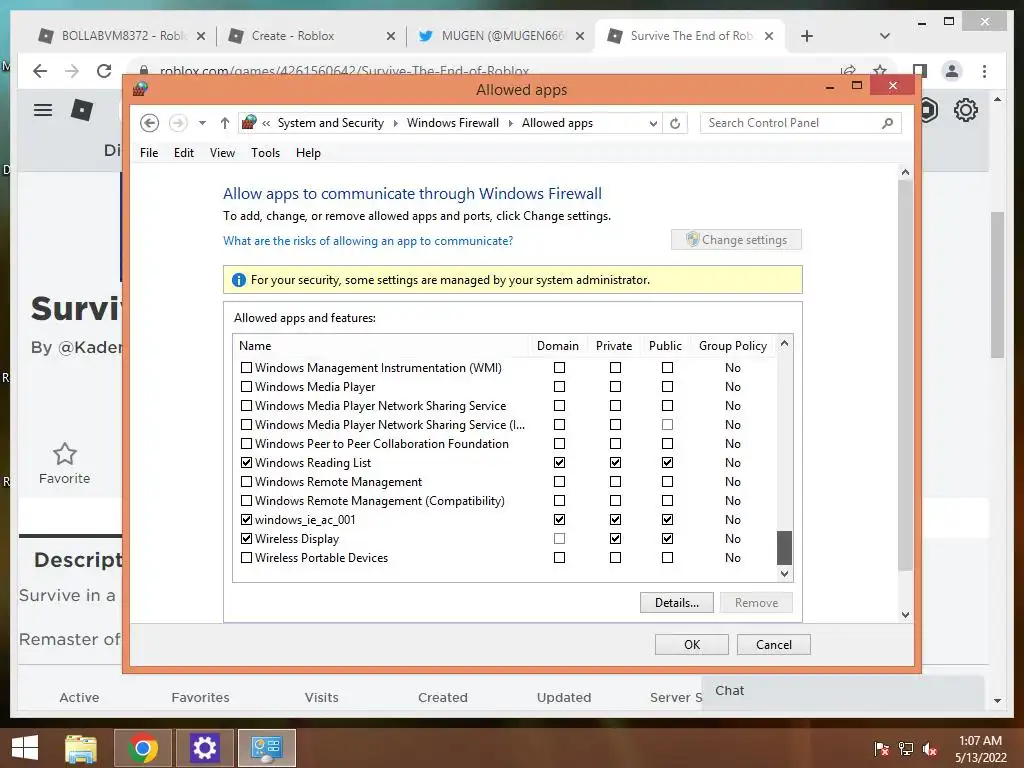Reload the Chrome page
The height and width of the screenshot is (768, 1024).
[104, 71]
